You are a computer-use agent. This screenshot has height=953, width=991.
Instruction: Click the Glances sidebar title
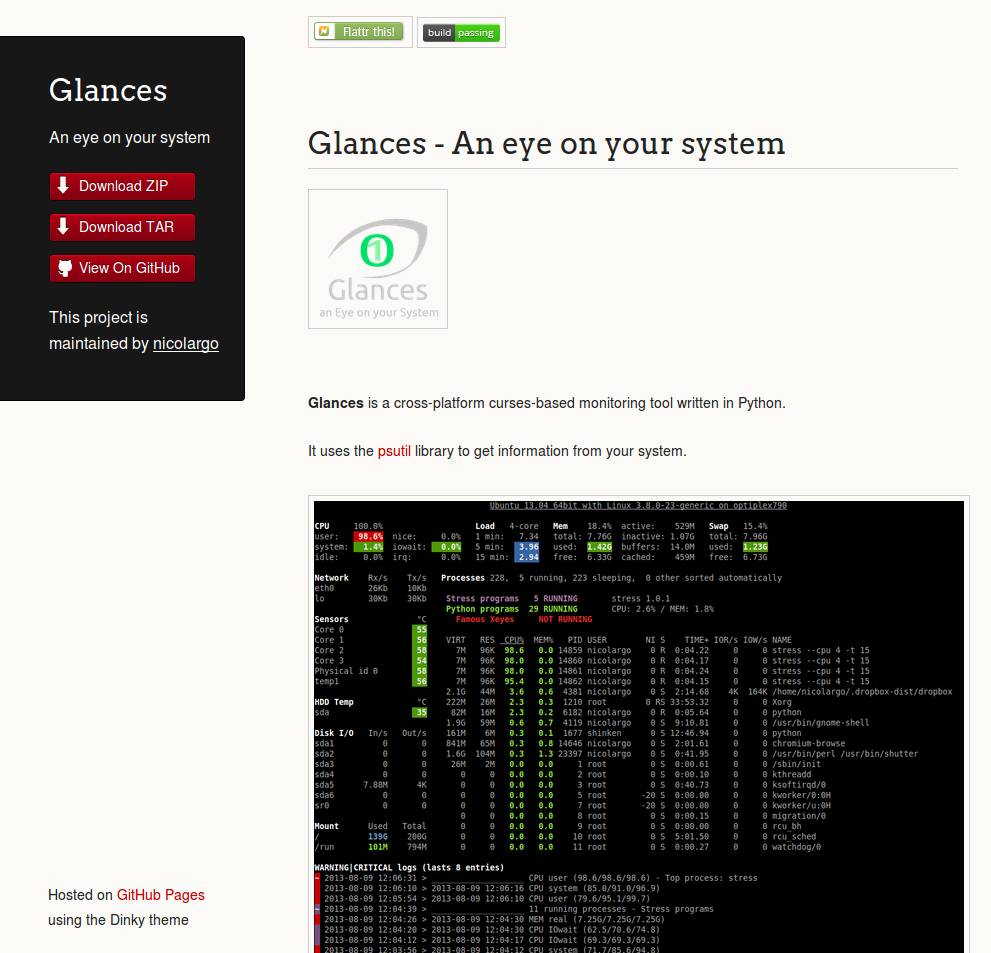108,90
